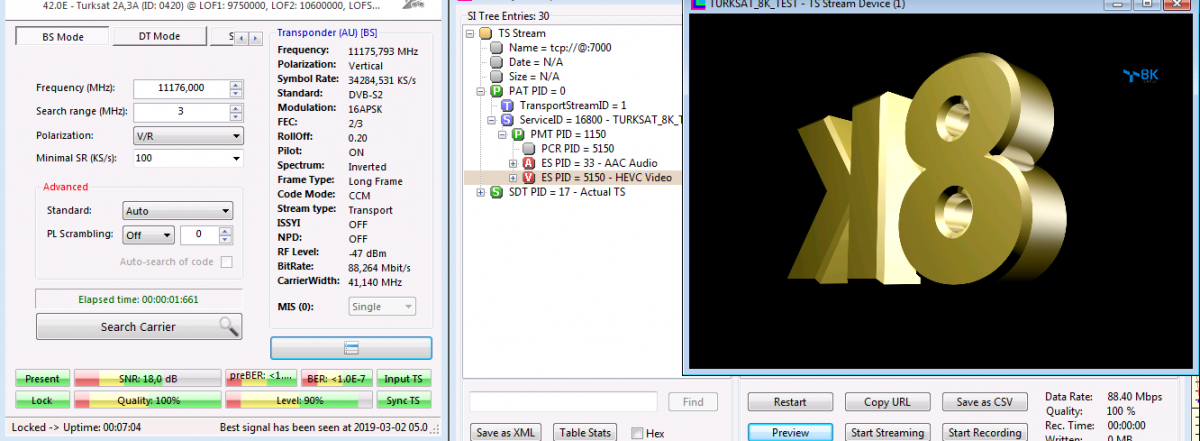Click the gray icon beside PCR PID = 5150
The image size is (1200, 441).
(529, 148)
